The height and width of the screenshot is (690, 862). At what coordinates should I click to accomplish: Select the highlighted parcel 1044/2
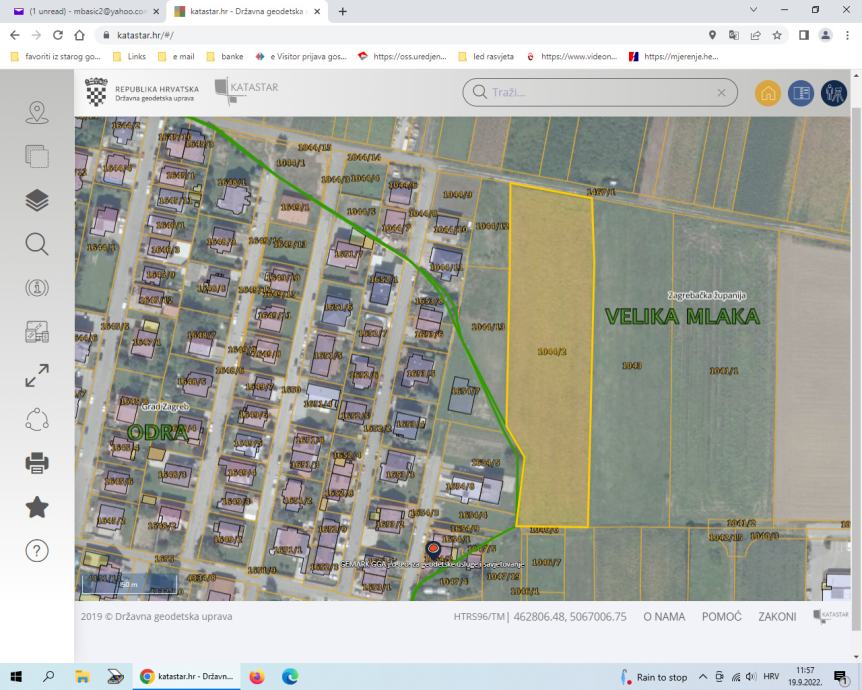click(550, 352)
